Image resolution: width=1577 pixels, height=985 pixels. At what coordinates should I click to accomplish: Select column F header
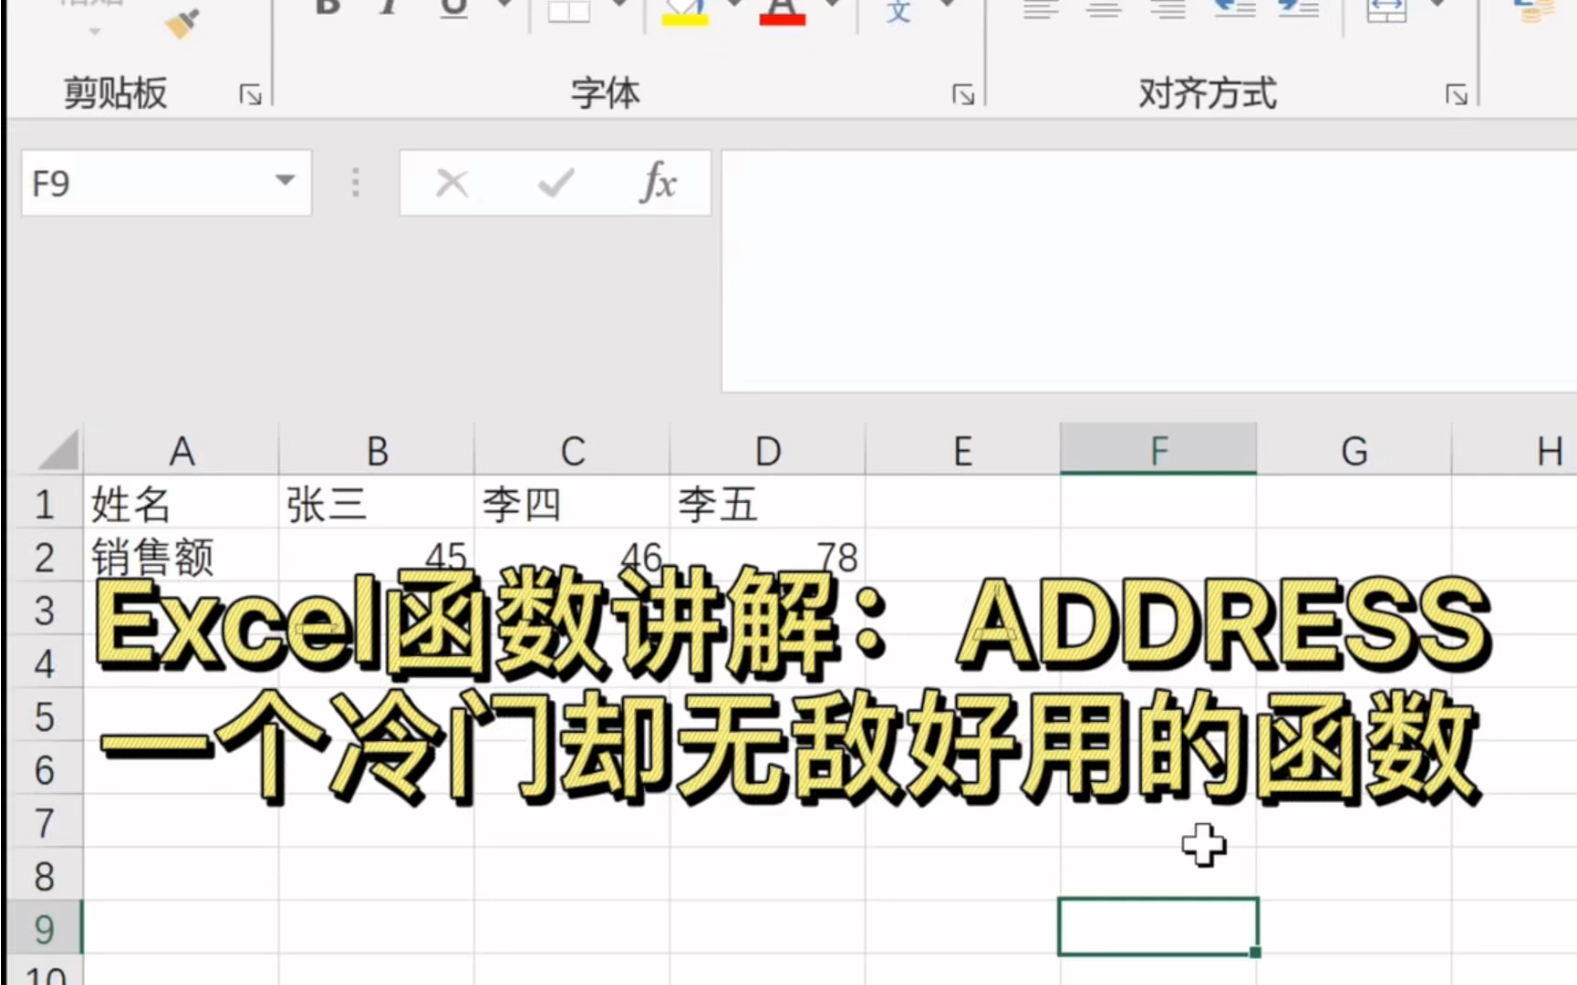[x=1158, y=451]
